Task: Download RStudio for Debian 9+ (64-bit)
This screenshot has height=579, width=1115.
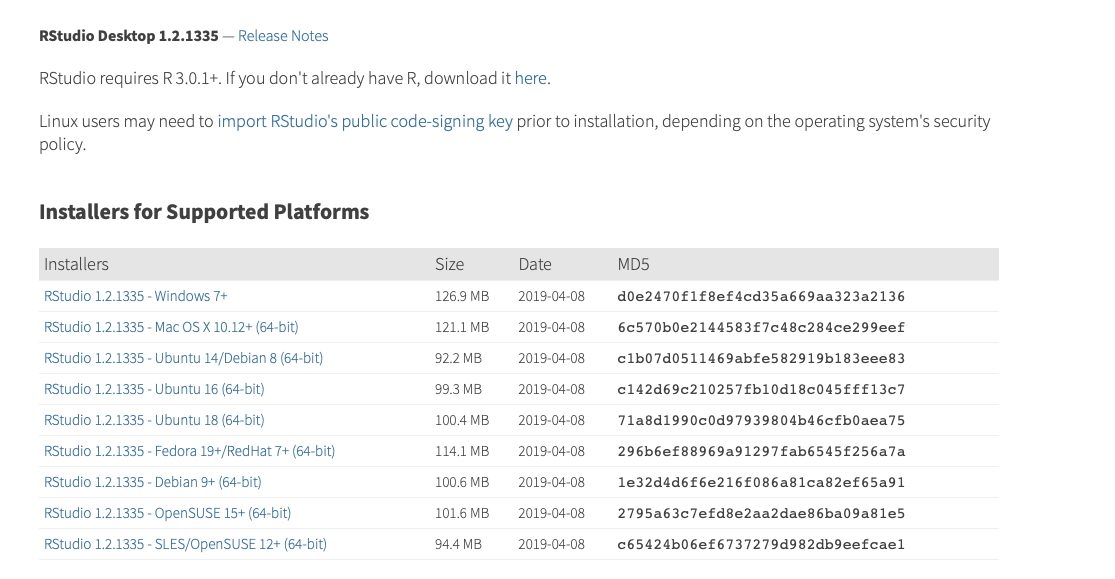Action: tap(152, 482)
